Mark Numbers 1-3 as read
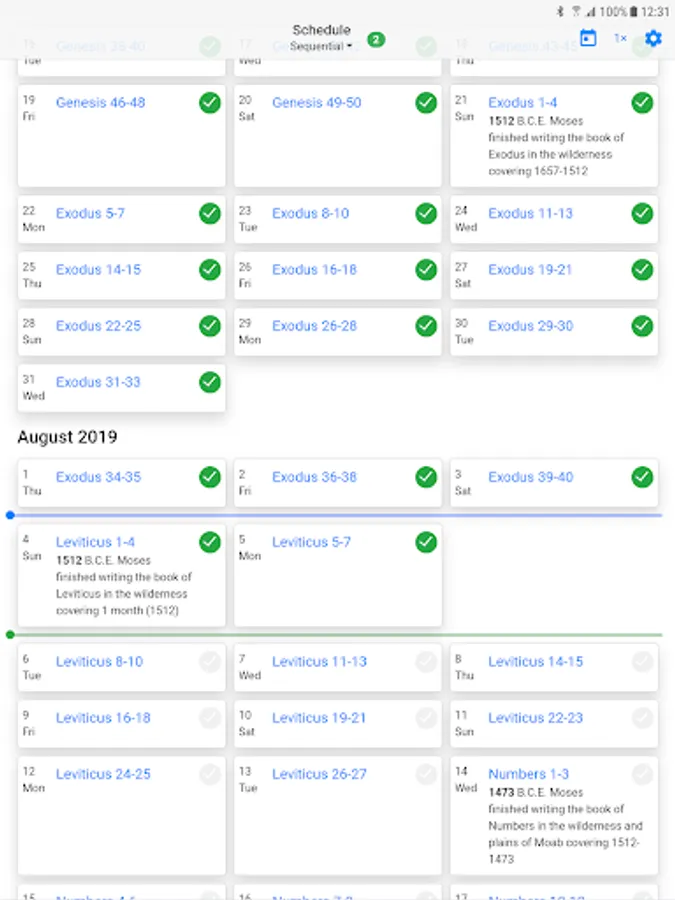Image resolution: width=675 pixels, height=900 pixels. pyautogui.click(x=642, y=773)
